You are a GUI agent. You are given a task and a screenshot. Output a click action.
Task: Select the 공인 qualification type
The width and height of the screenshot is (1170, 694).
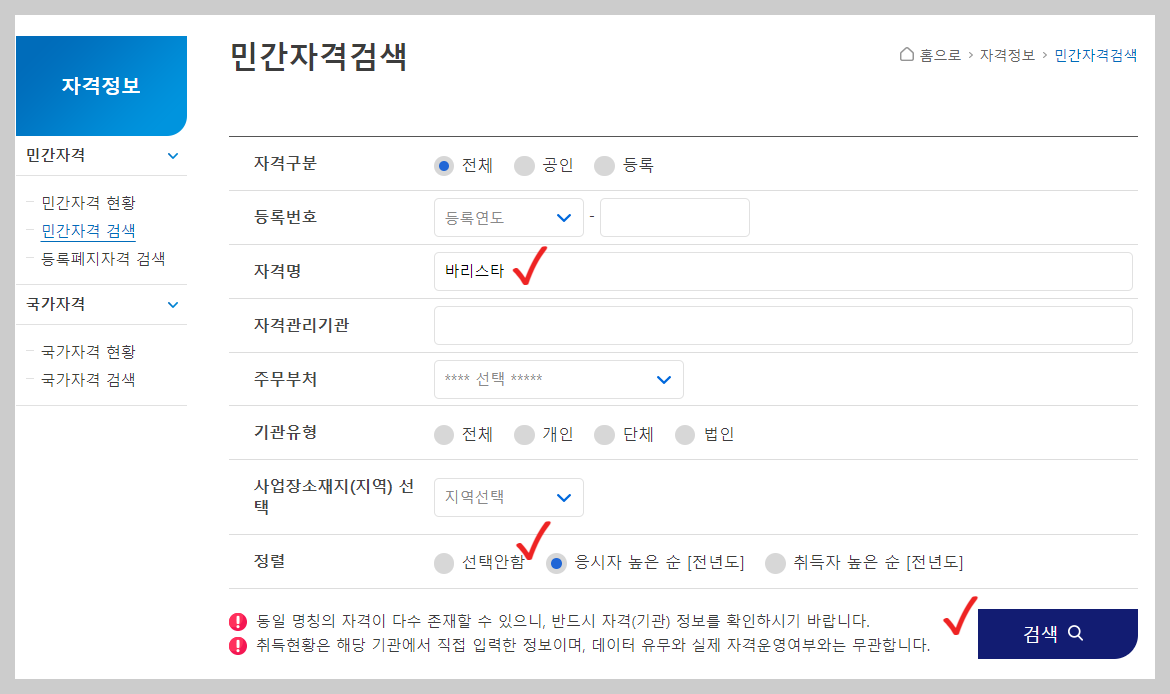point(524,166)
